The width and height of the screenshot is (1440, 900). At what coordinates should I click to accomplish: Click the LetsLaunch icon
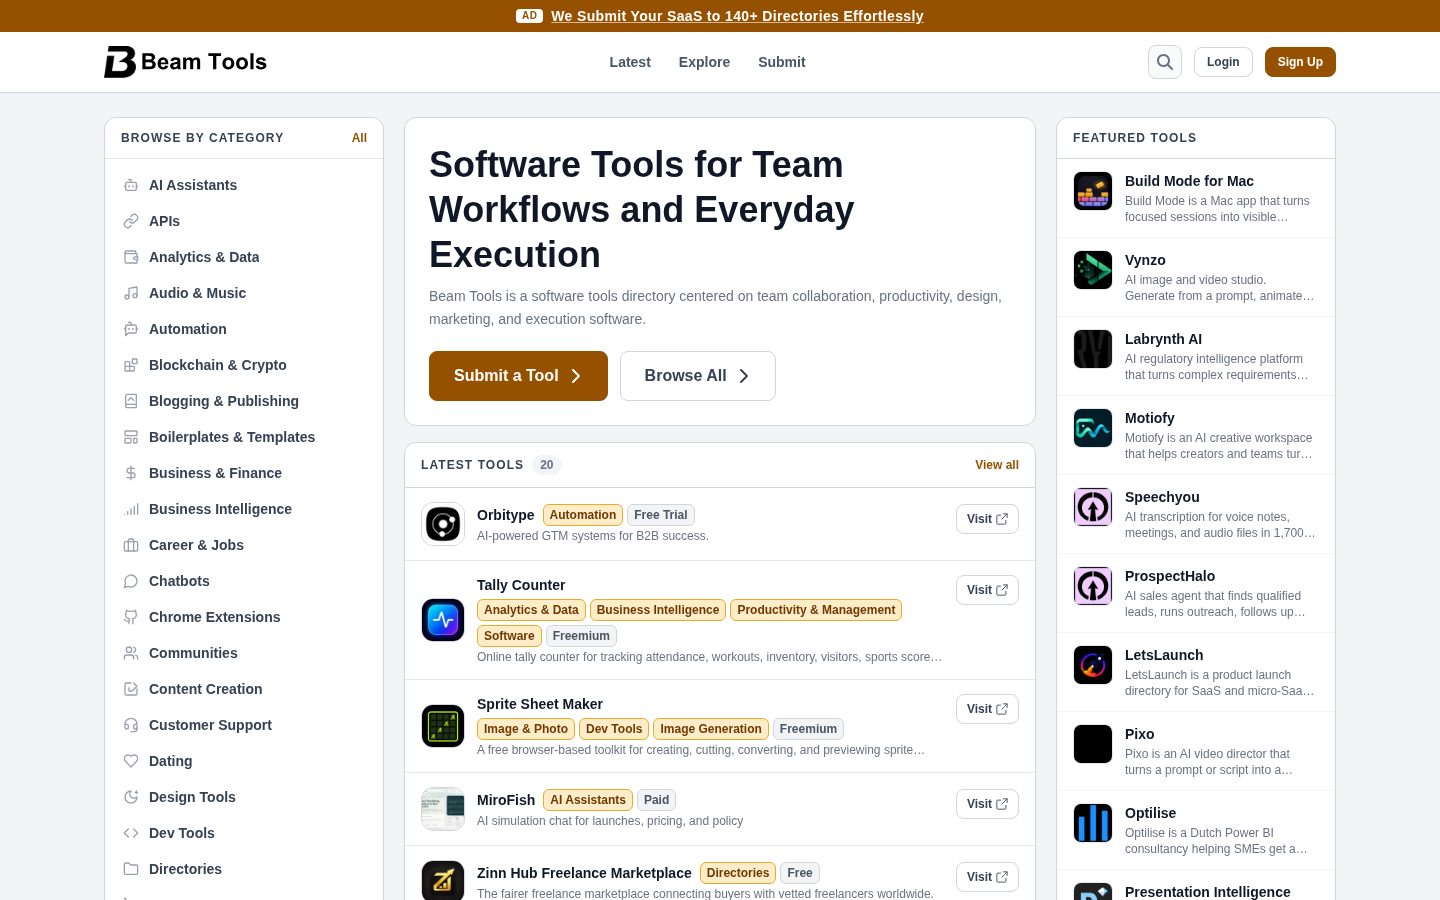(1093, 665)
